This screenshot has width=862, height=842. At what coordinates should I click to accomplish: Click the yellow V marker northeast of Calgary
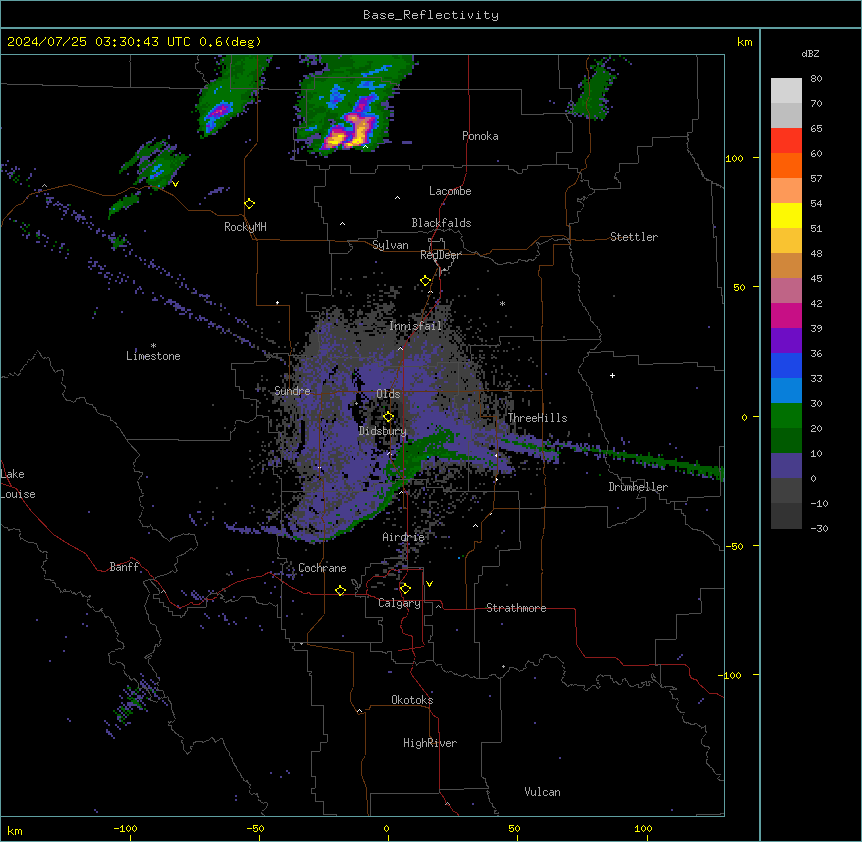point(429,584)
